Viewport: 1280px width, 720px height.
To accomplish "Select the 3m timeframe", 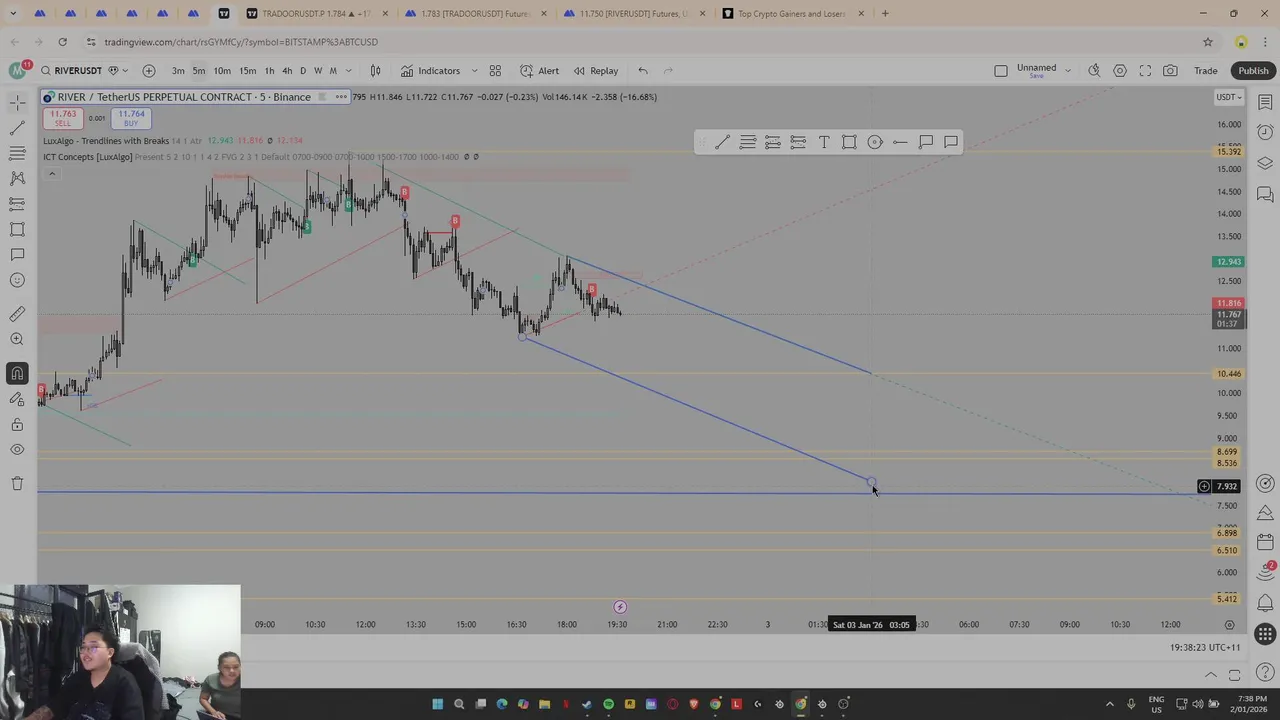I will coord(178,71).
